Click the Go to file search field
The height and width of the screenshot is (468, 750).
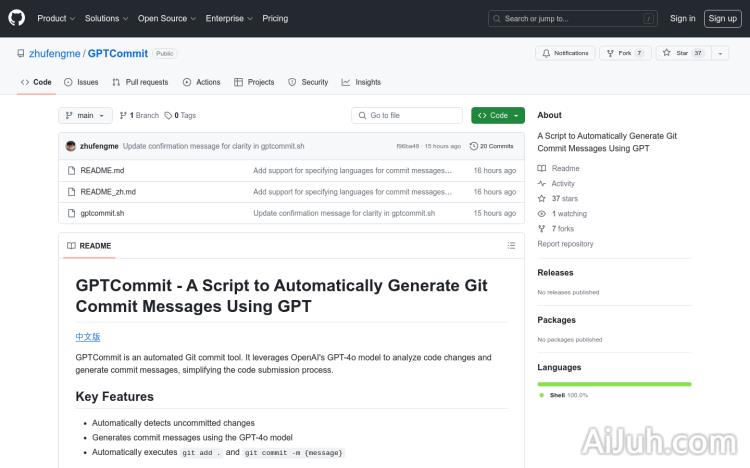tap(407, 115)
